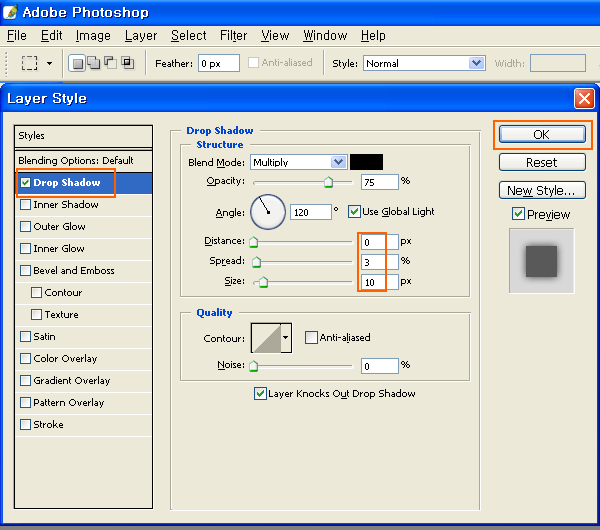Select the Intersect with selection icon
This screenshot has height=530, width=600.
[127, 62]
